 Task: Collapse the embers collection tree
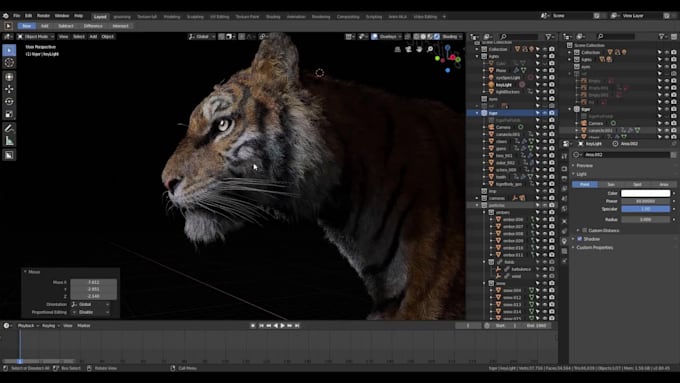click(484, 213)
